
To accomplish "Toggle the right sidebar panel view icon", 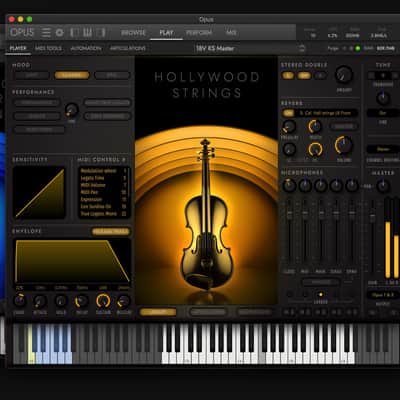I will (x=101, y=32).
